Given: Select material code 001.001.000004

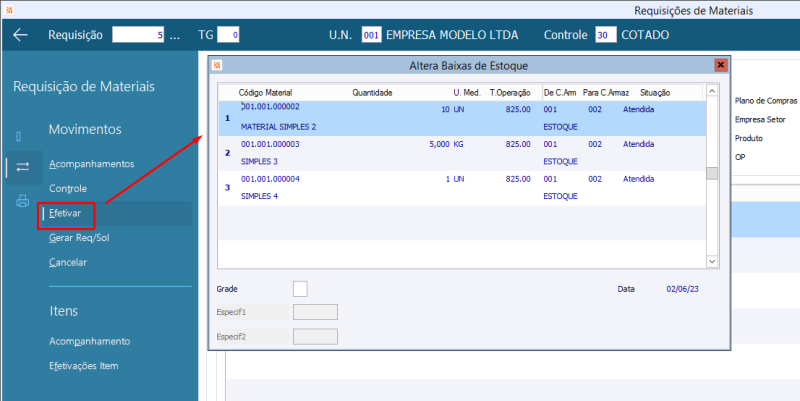Looking at the screenshot, I should (x=270, y=179).
